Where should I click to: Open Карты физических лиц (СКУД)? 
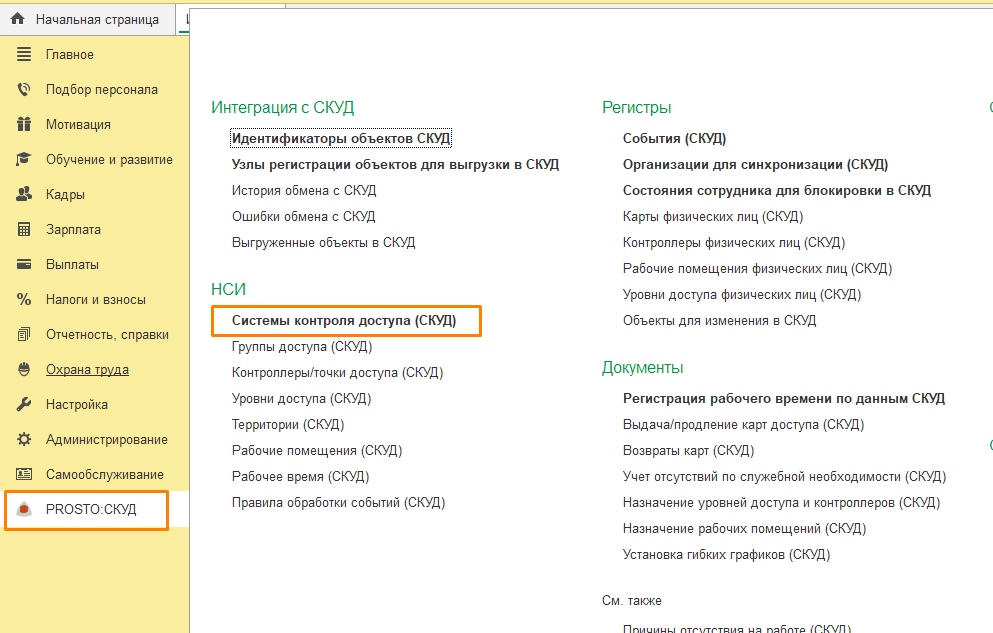(x=712, y=217)
